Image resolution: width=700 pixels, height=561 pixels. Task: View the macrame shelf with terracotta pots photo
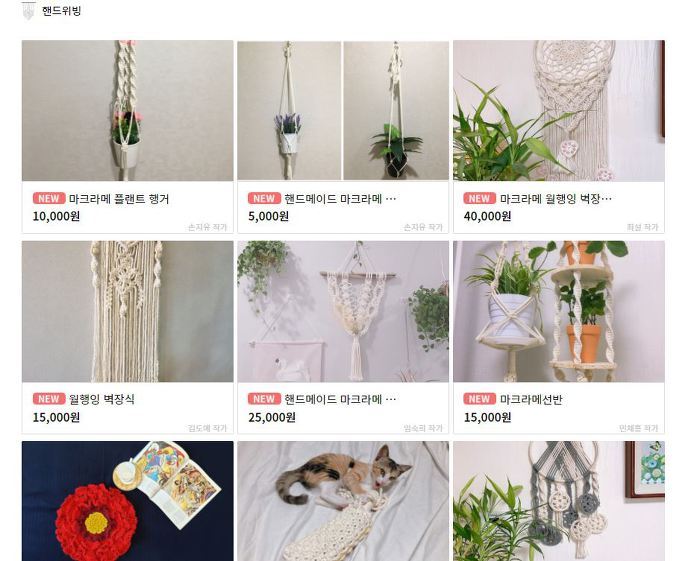559,312
